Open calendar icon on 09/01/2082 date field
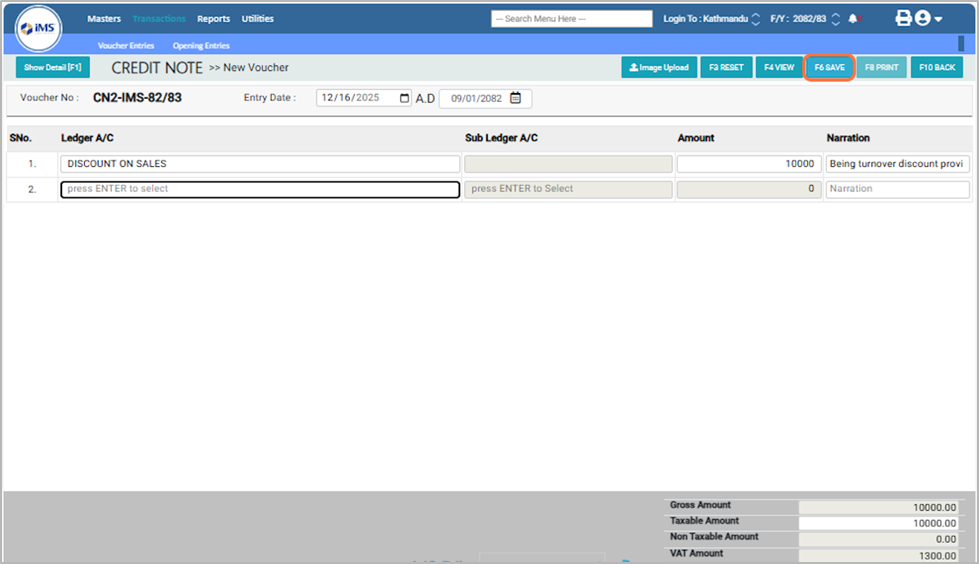979x564 pixels. coord(516,98)
